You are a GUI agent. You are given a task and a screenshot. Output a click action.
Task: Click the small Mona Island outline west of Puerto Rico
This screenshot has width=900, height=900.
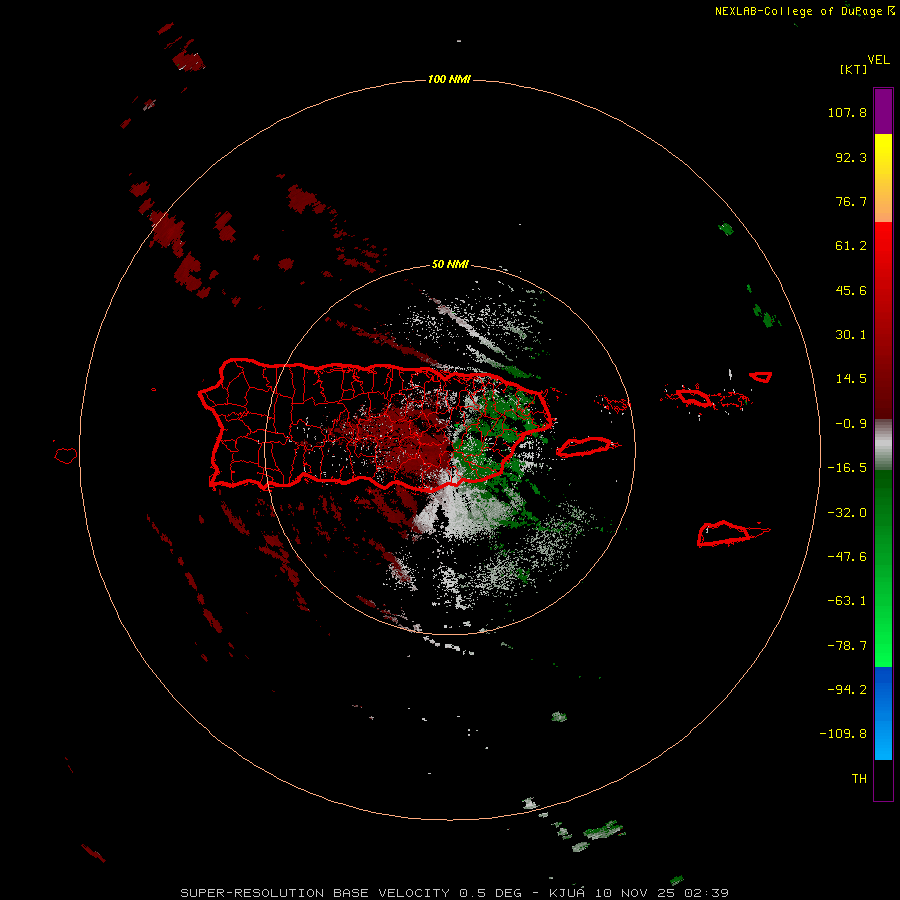point(66,456)
